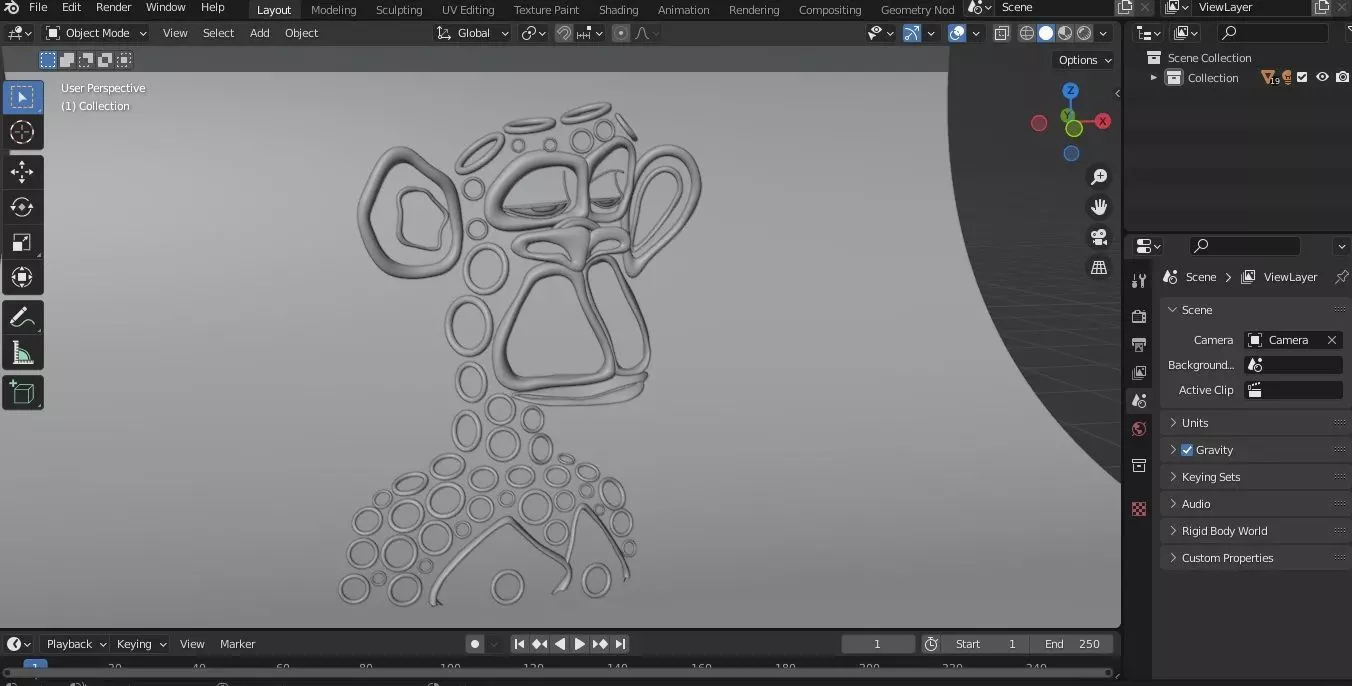Expand the Collection tree item
This screenshot has width=1352, height=686.
coord(1153,77)
